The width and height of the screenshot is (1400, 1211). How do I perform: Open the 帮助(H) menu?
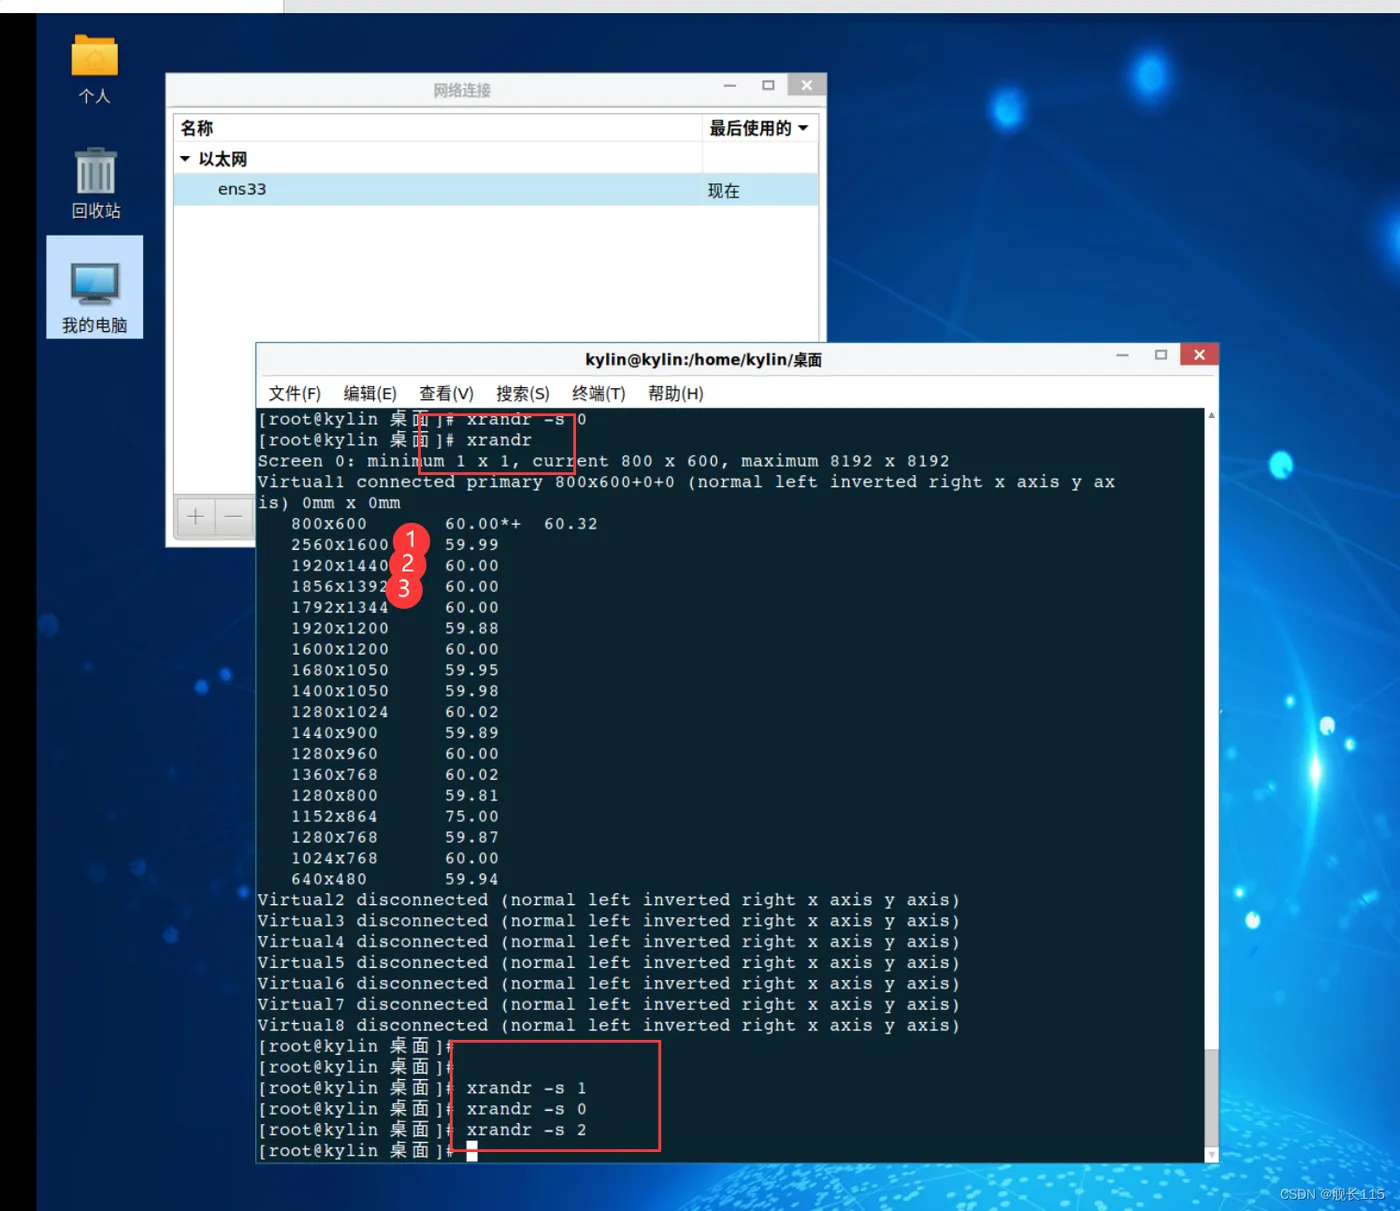[x=676, y=393]
